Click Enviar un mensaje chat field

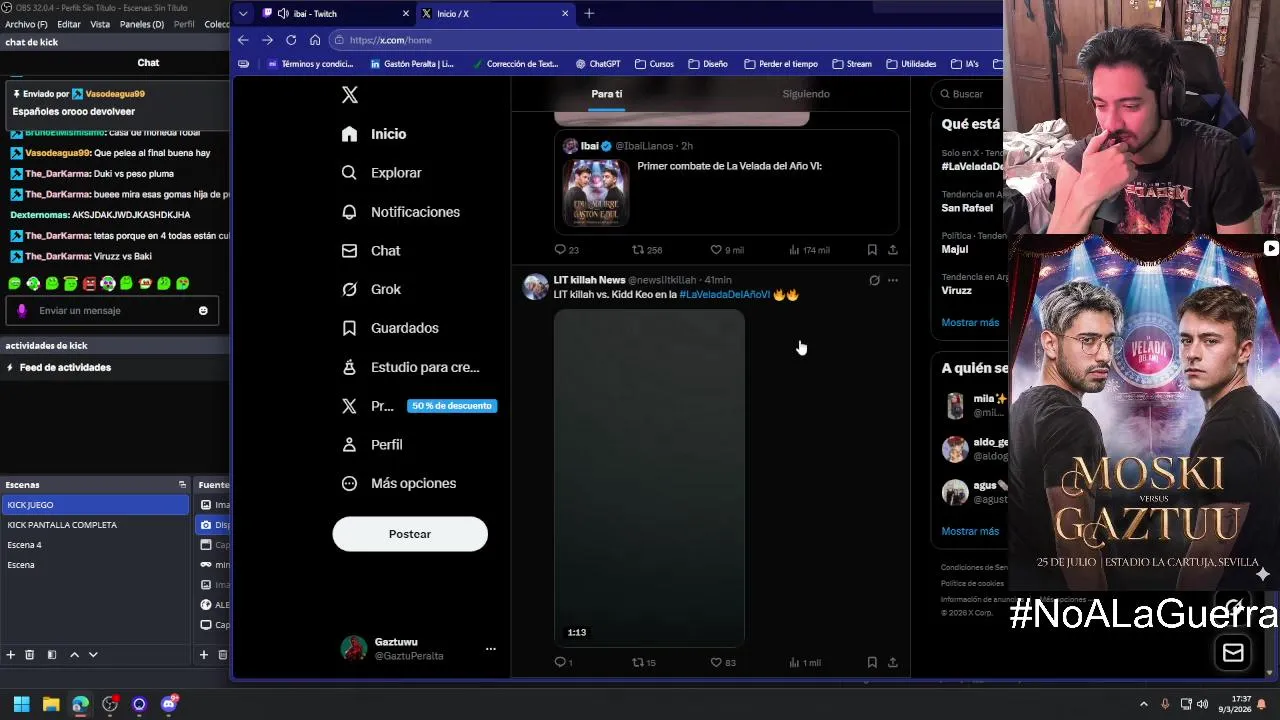(x=112, y=311)
